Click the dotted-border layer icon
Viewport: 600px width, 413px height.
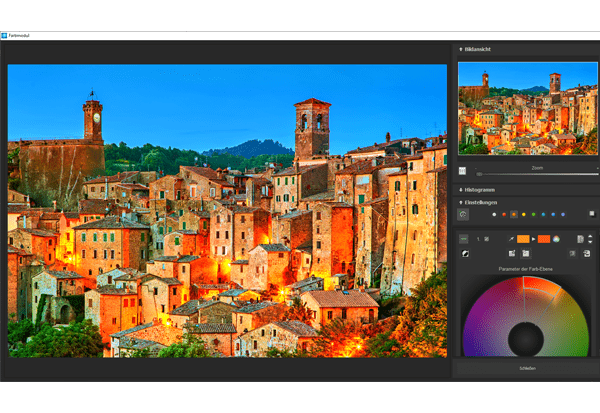click(x=526, y=253)
